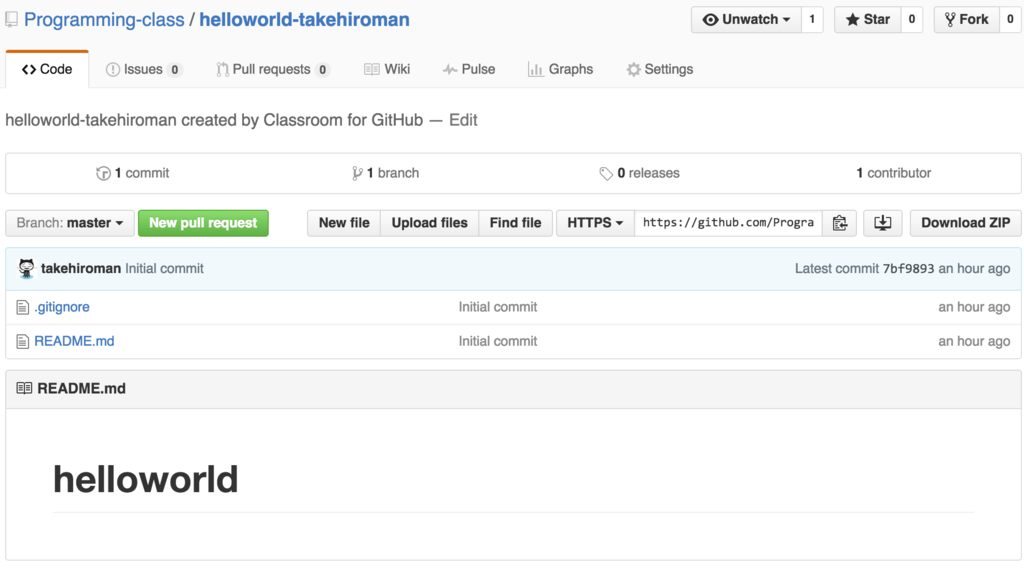Click the New file button
The height and width of the screenshot is (570, 1024).
(344, 223)
